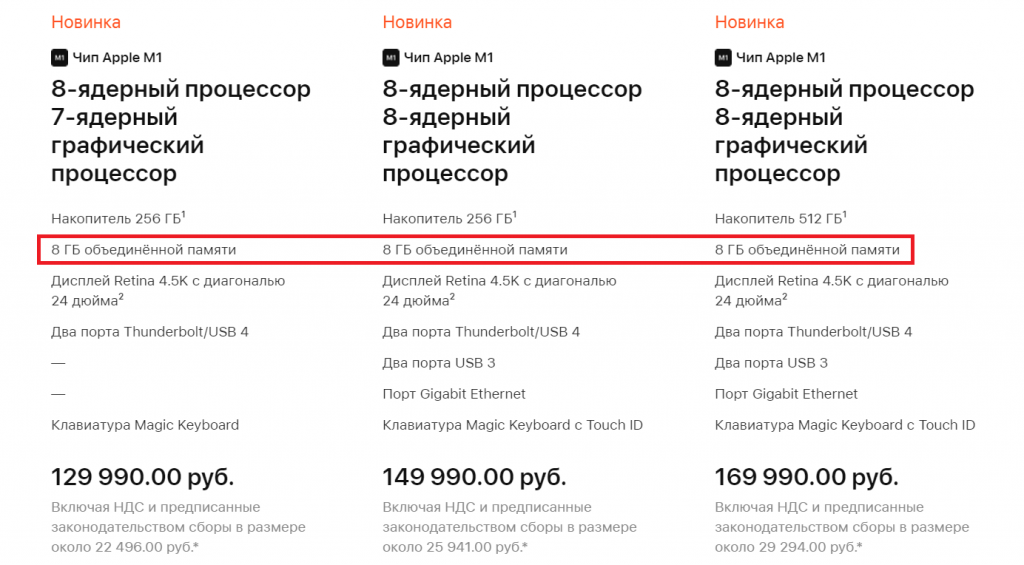This screenshot has width=1024, height=565.
Task: Click the tax note mentioning 29 294.00 руб.
Action: tap(842, 527)
